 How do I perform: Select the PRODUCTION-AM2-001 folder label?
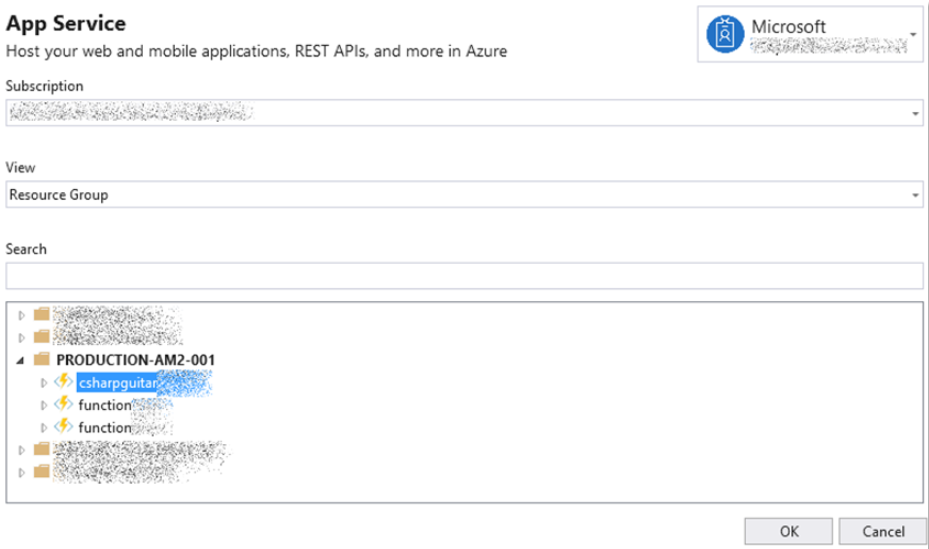(136, 360)
